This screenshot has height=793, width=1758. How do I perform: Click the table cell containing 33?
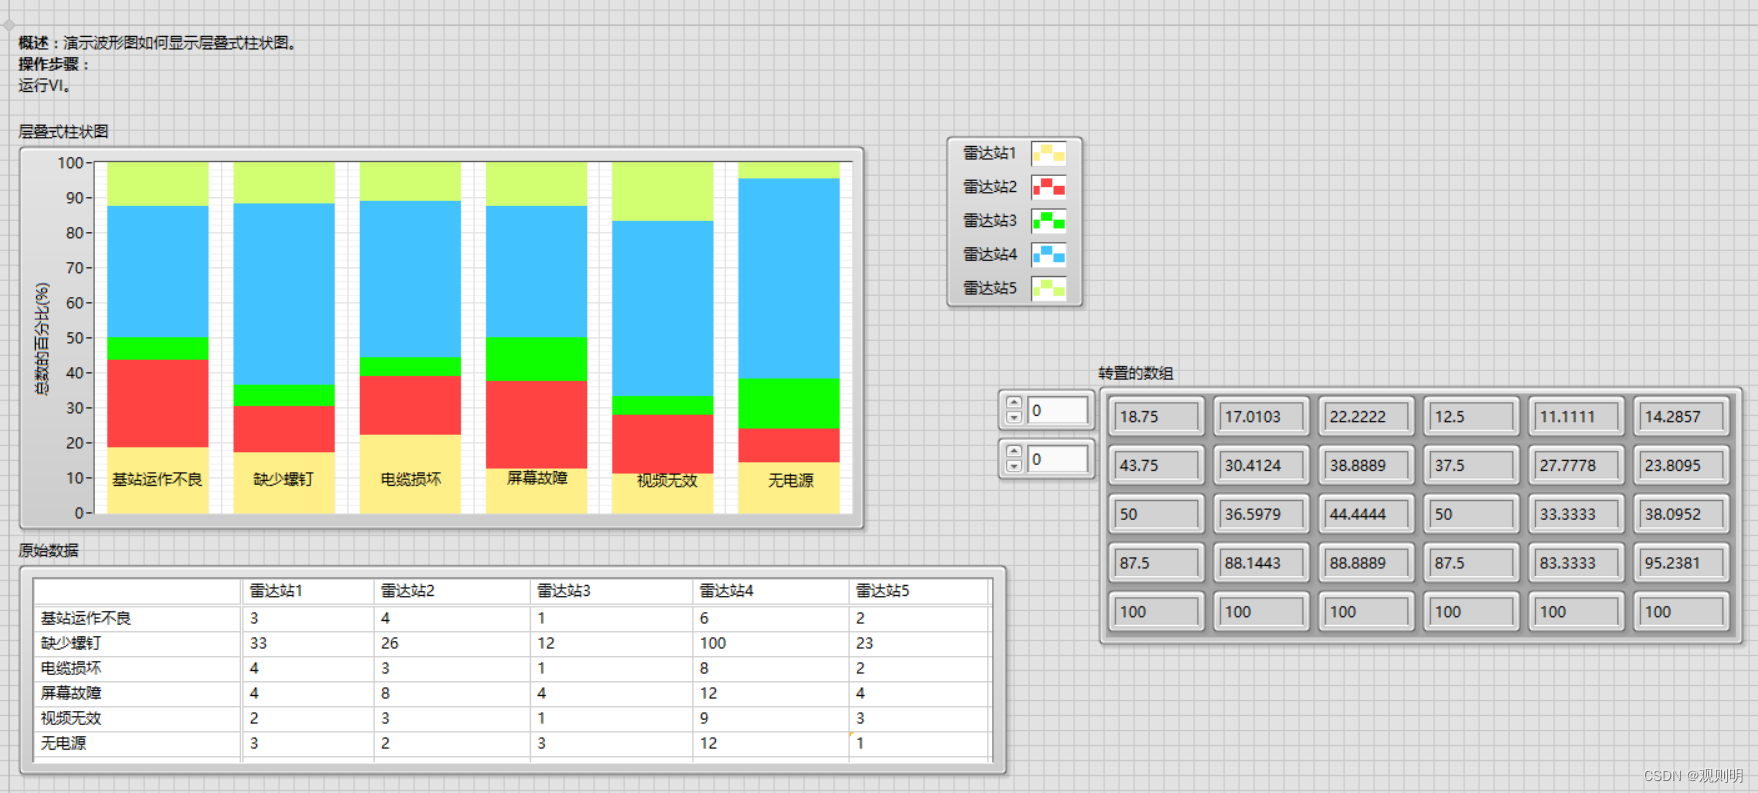(308, 643)
